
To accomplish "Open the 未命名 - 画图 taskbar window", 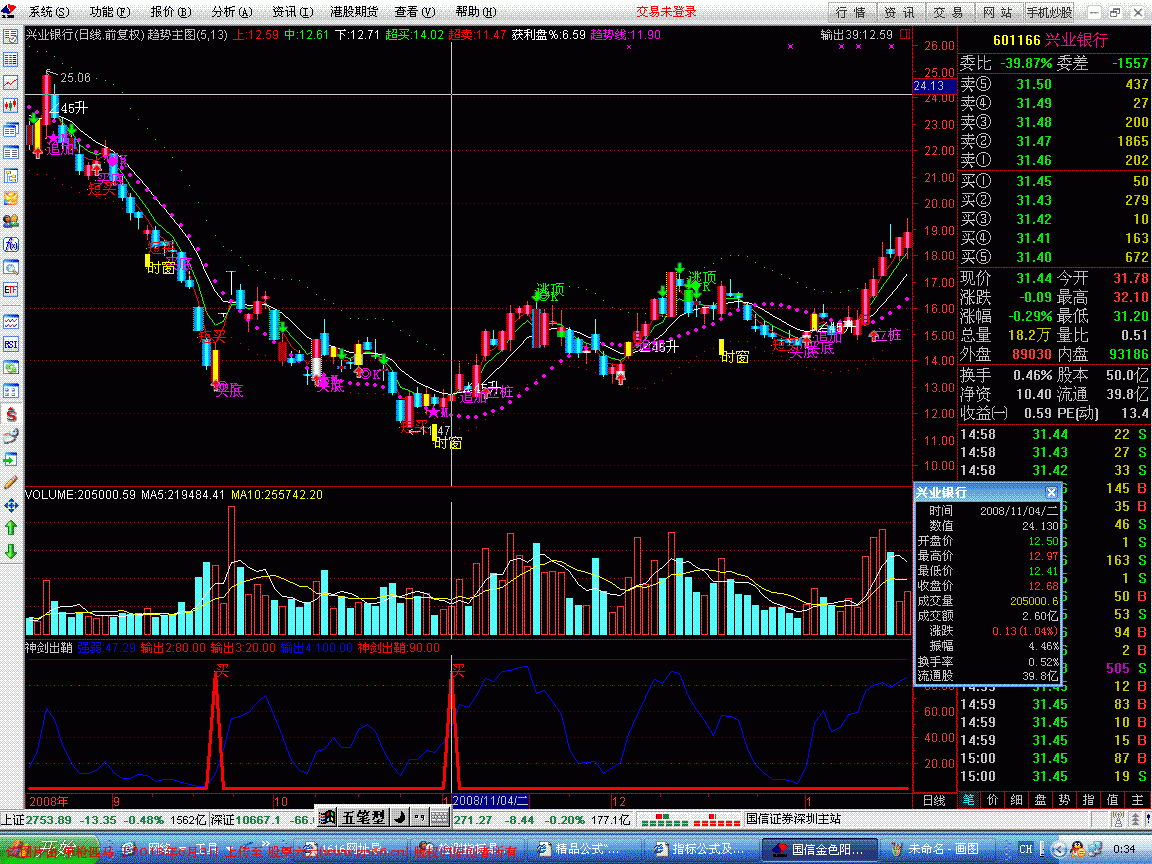I will pos(935,849).
